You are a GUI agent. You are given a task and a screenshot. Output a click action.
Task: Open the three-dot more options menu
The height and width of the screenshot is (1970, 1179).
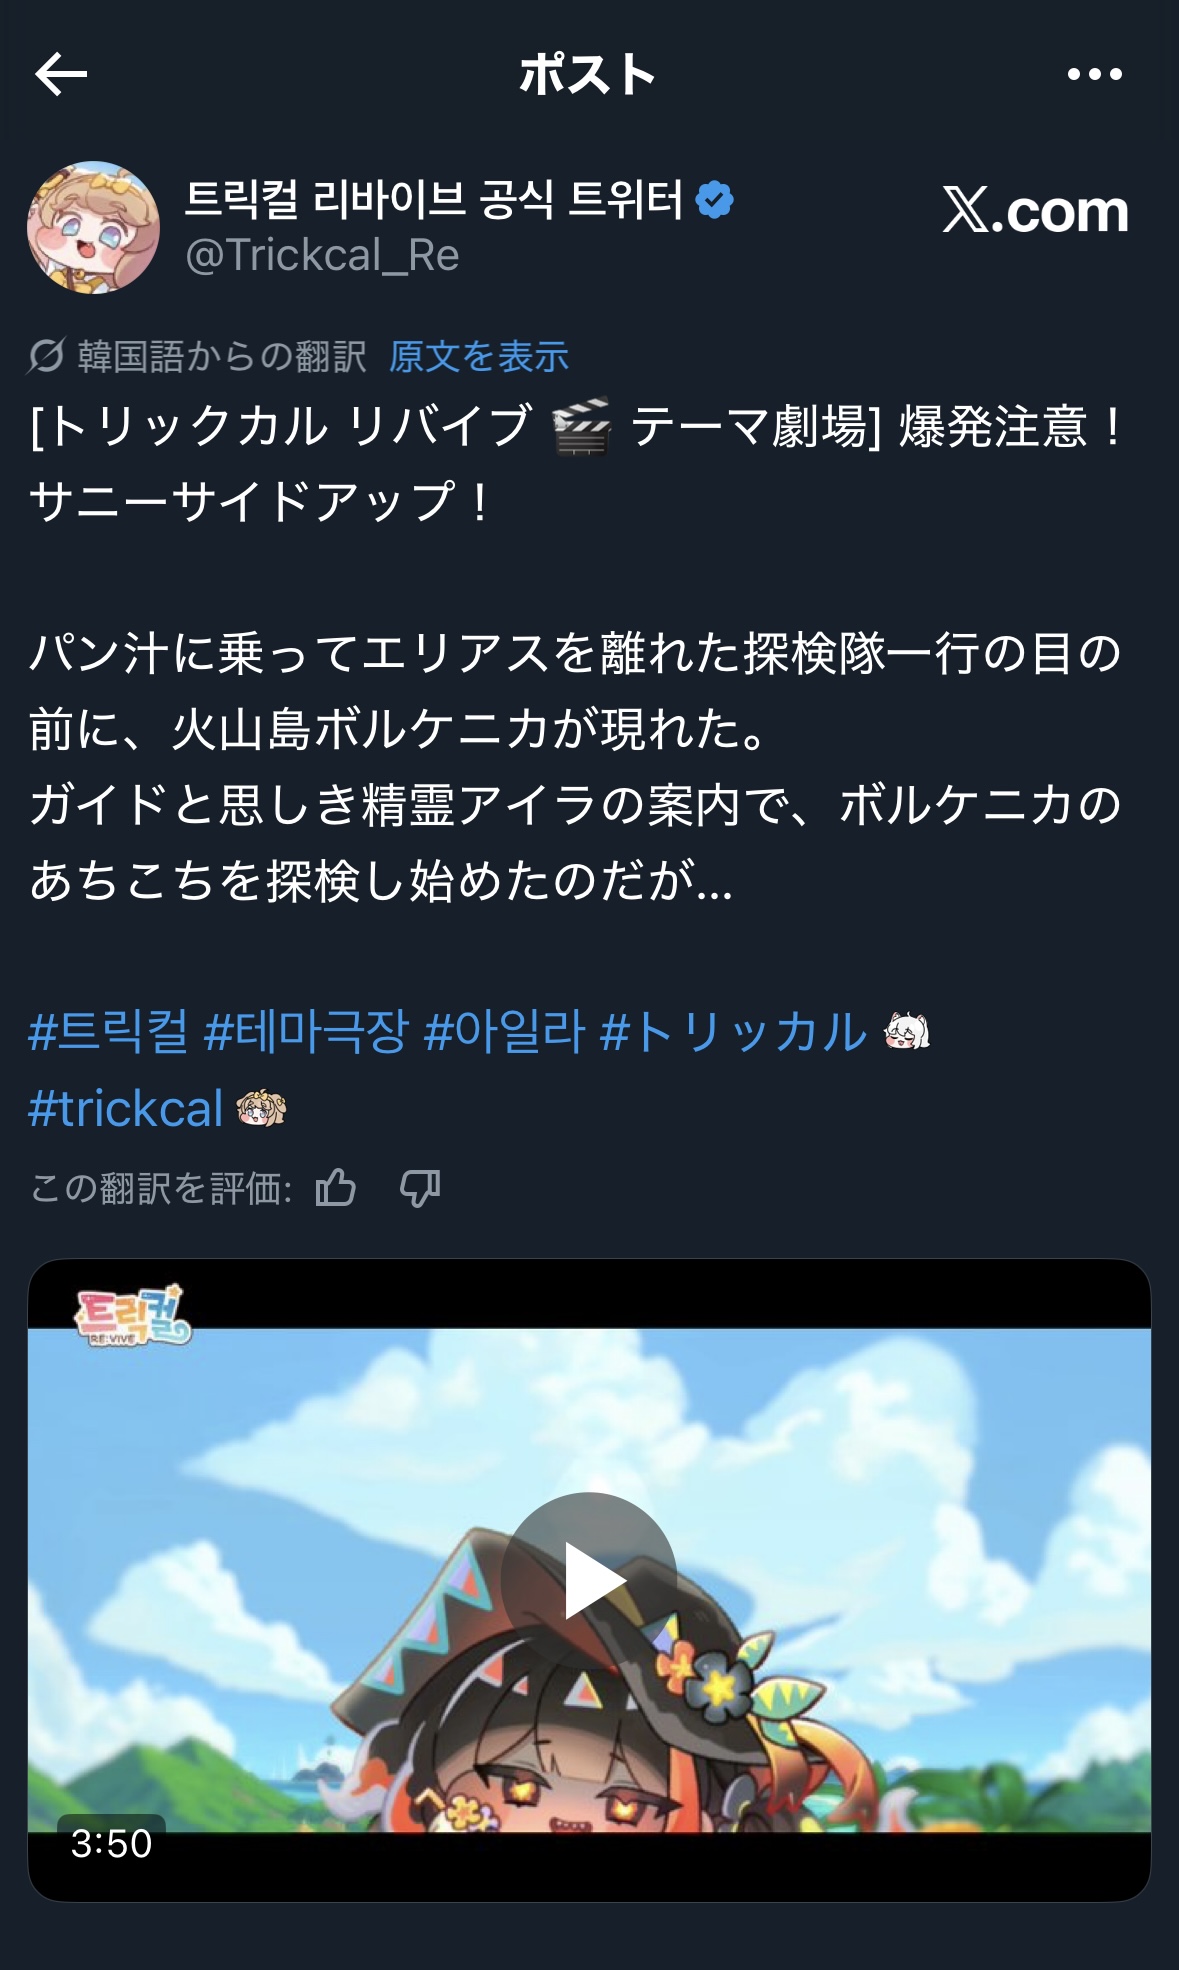click(x=1094, y=74)
